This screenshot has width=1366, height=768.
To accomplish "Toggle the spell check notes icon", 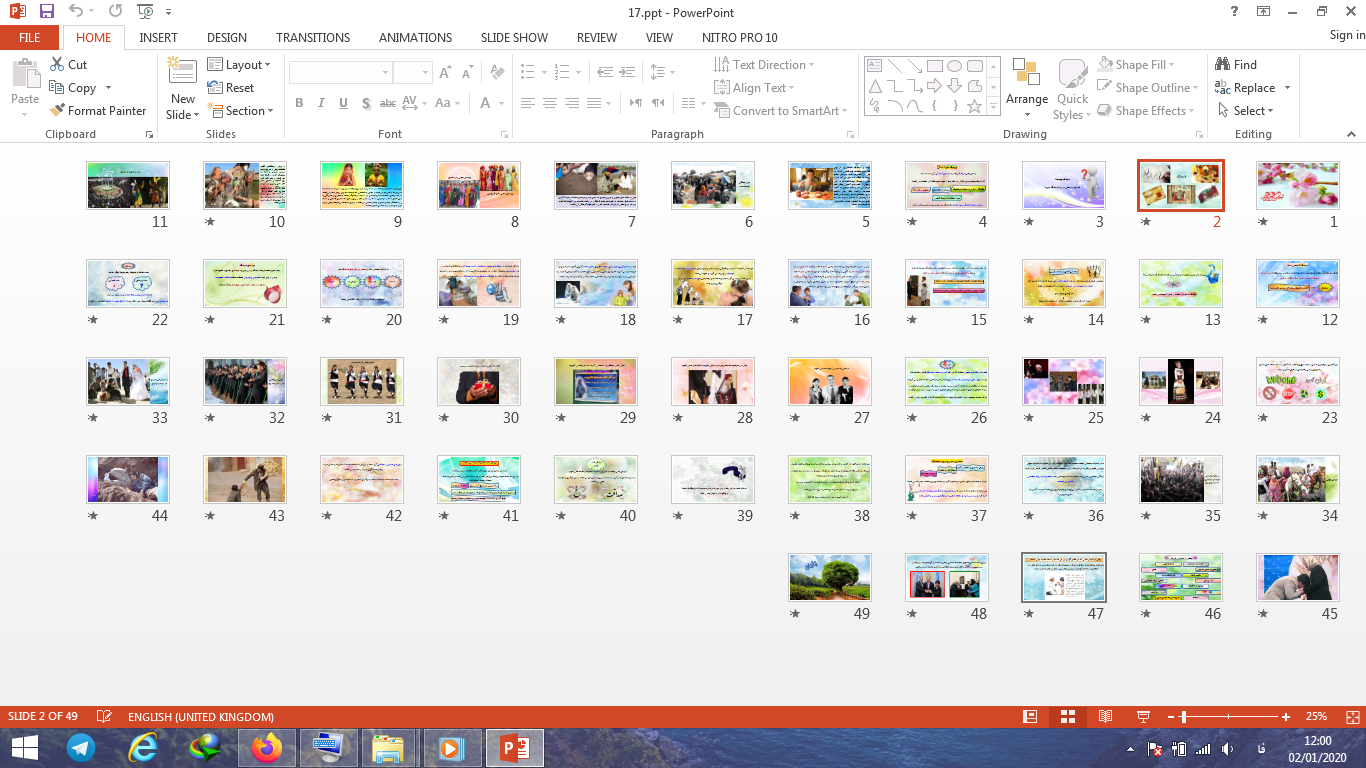I will click(104, 717).
